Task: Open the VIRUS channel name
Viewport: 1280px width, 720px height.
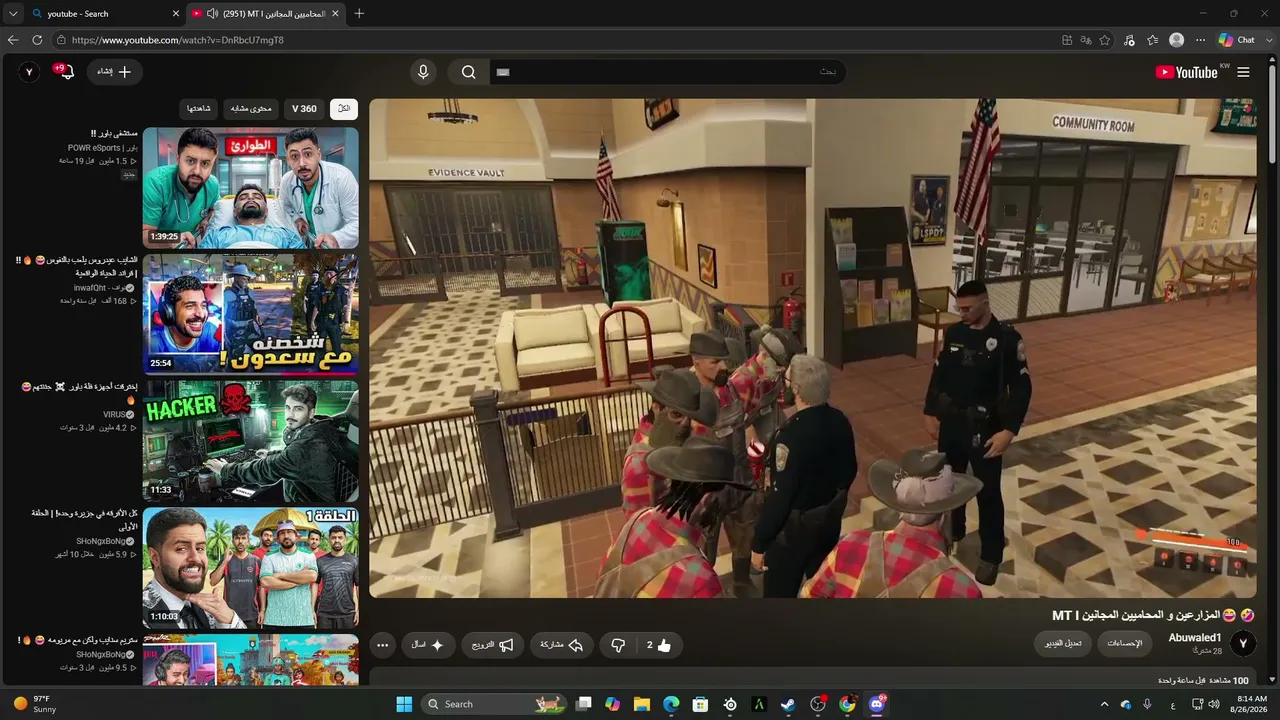Action: pyautogui.click(x=118, y=414)
